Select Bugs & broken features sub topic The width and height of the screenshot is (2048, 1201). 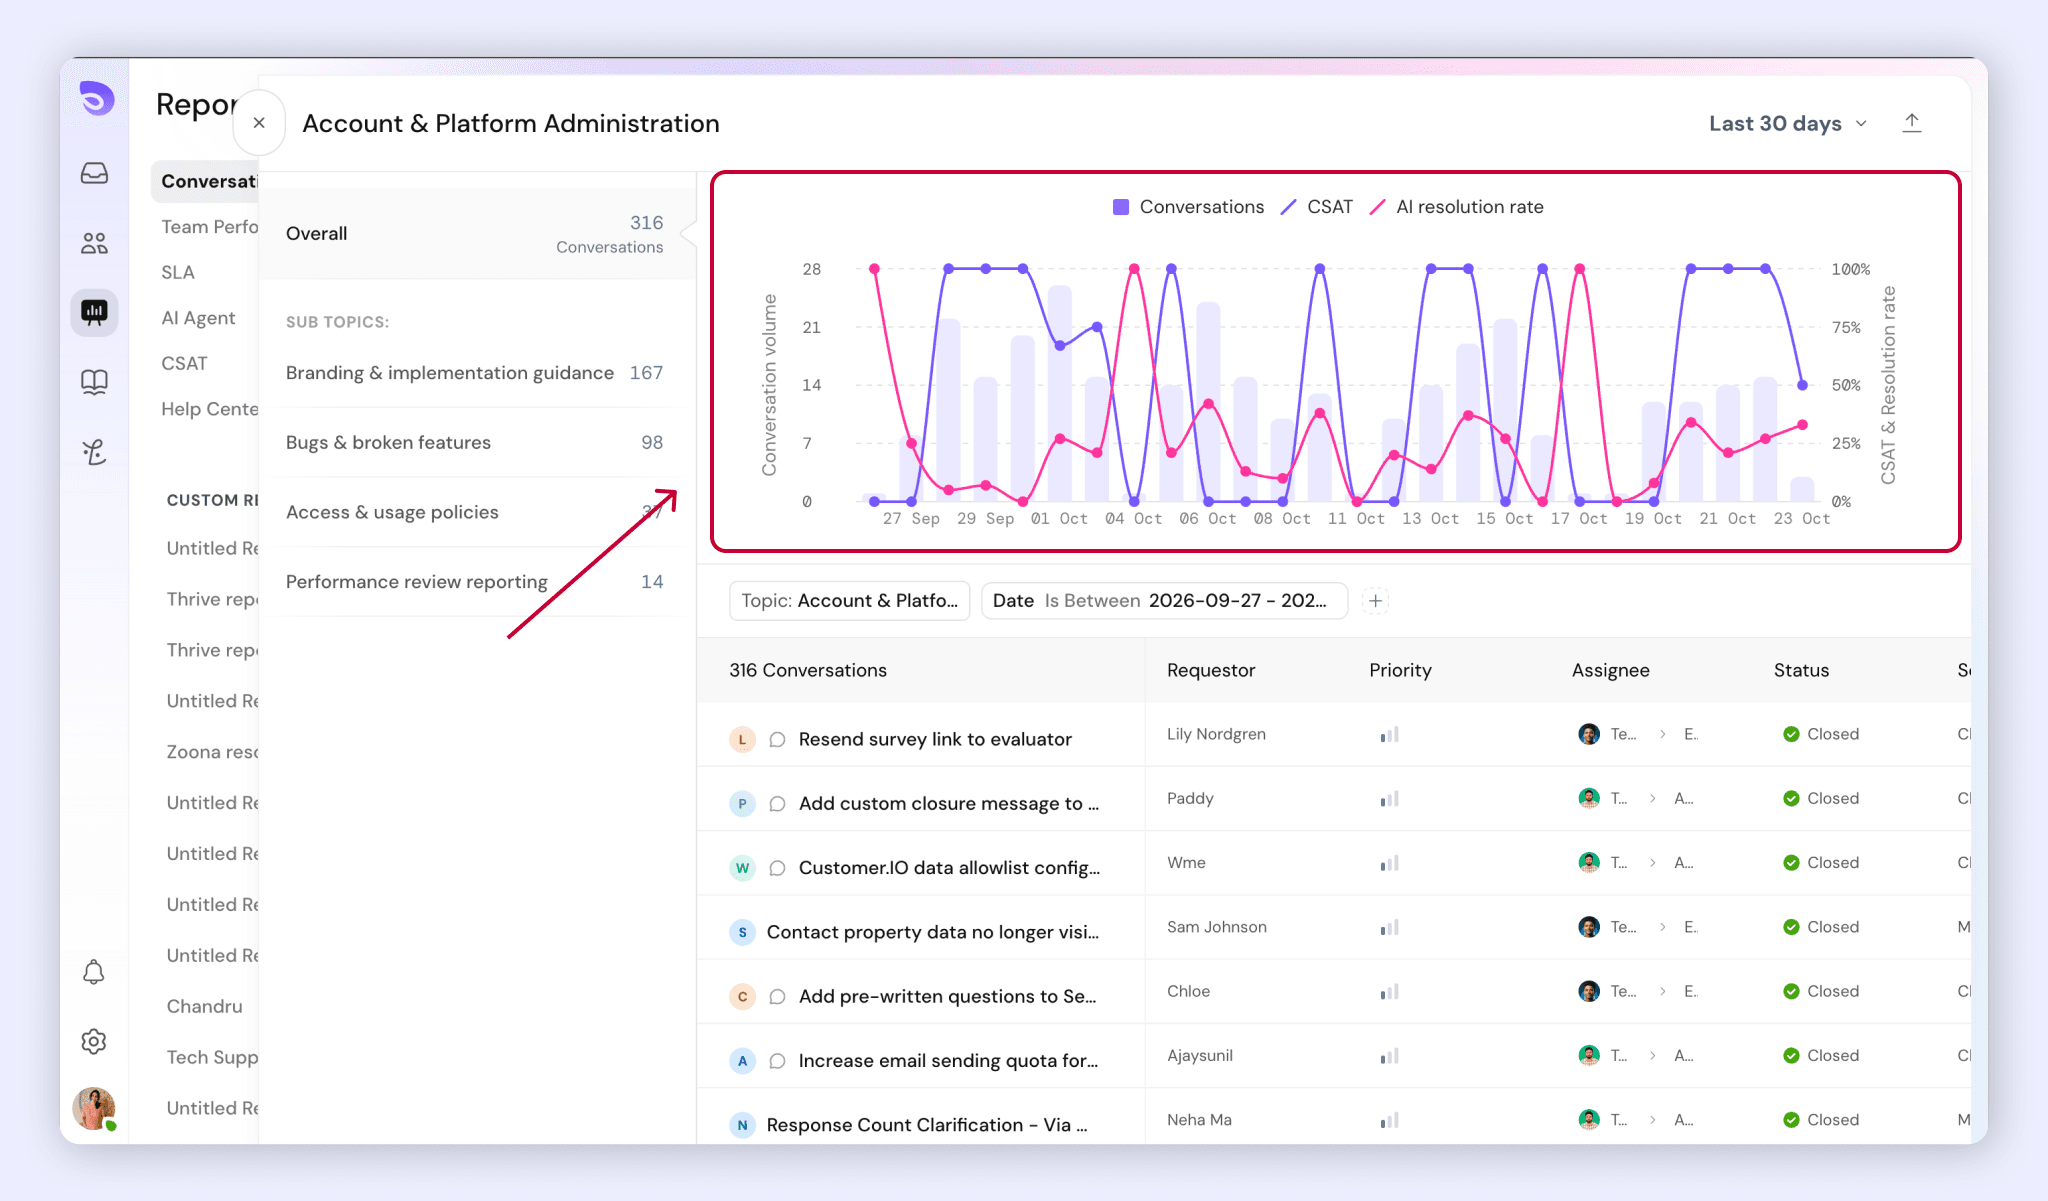pyautogui.click(x=475, y=443)
